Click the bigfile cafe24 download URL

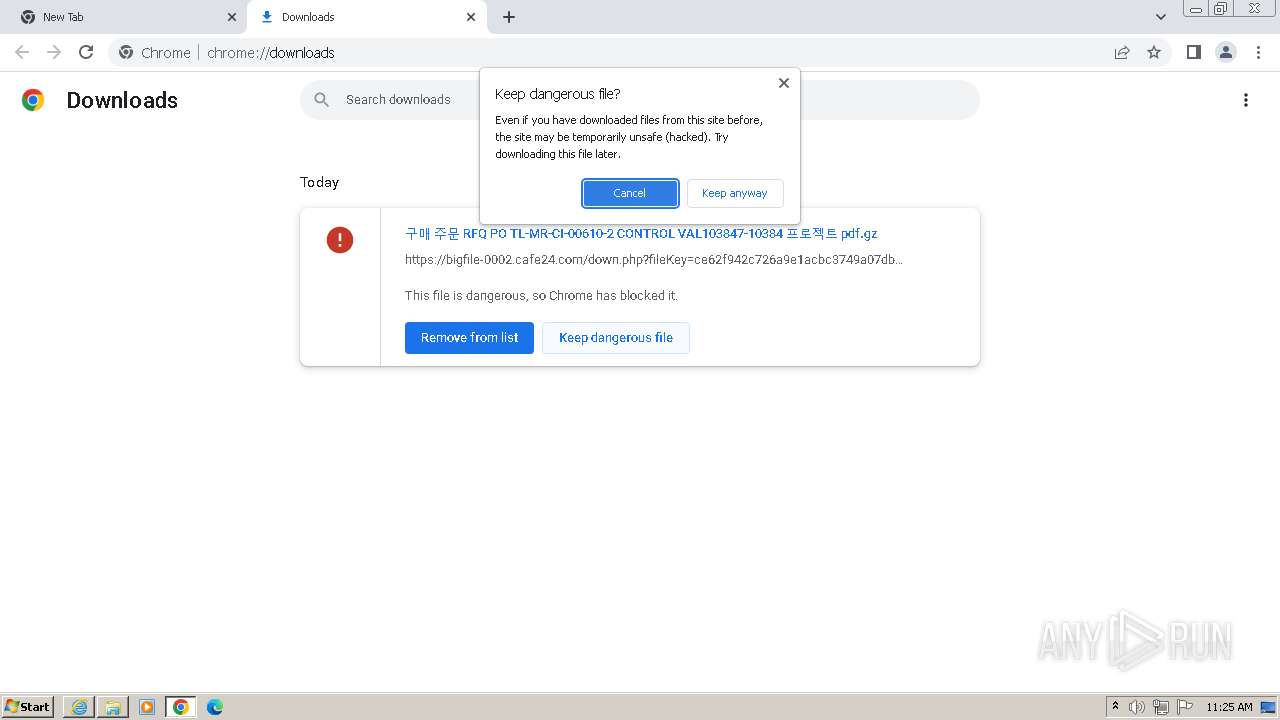654,259
